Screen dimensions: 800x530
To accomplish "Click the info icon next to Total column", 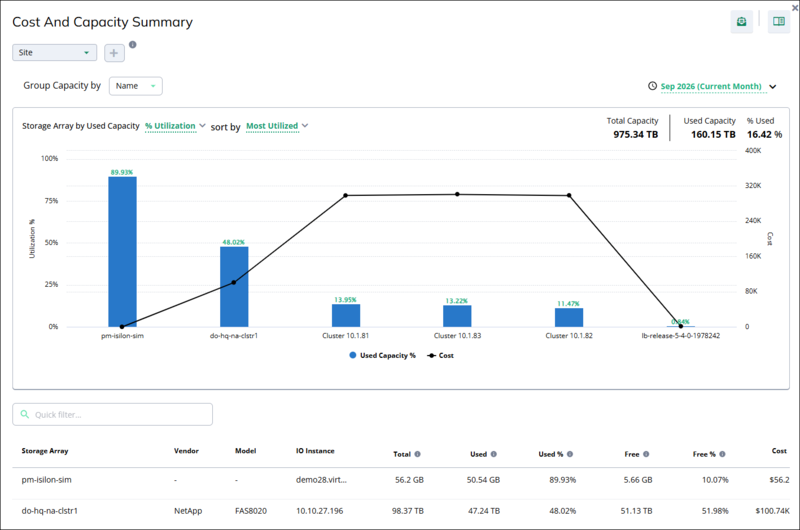I will point(417,454).
